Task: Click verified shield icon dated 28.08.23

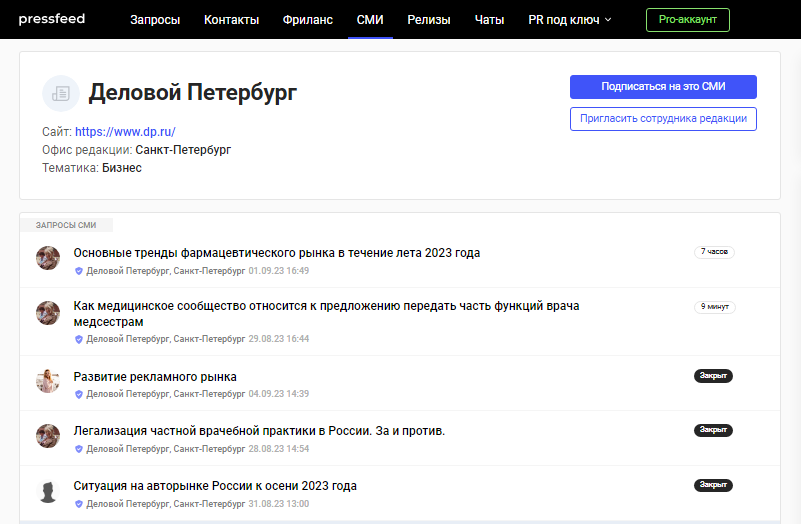Action: [79, 449]
